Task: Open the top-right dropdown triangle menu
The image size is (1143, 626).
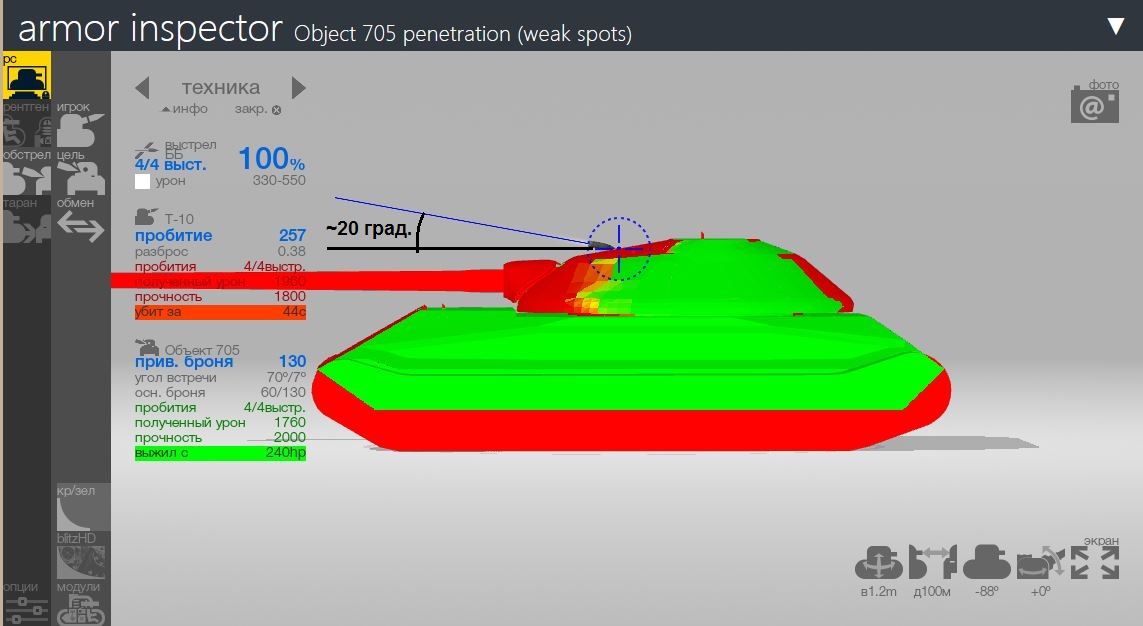Action: tap(1116, 26)
